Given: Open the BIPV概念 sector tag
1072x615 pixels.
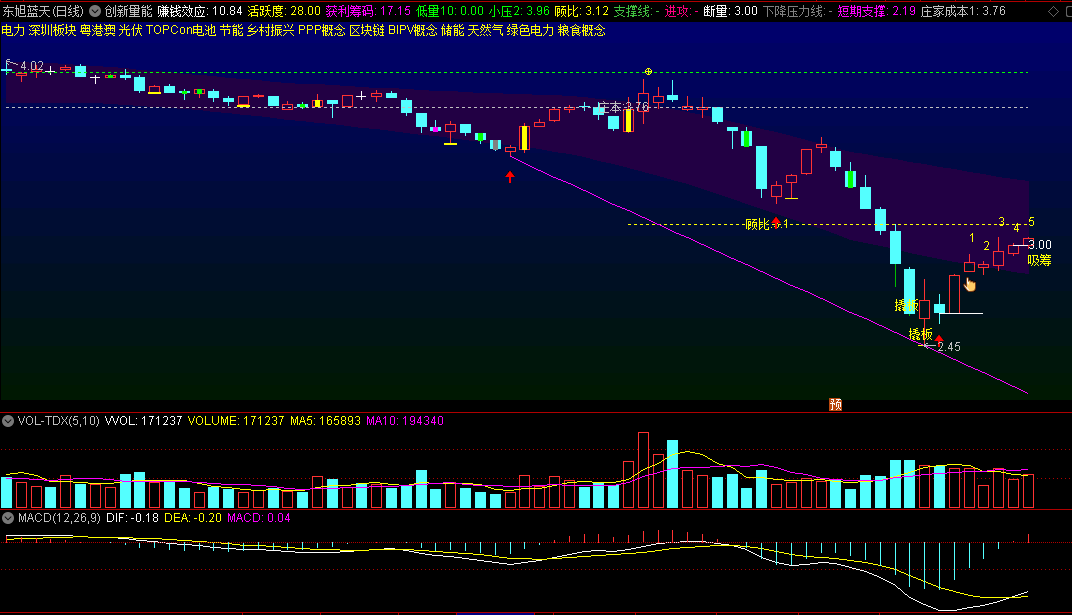Looking at the screenshot, I should tap(412, 30).
